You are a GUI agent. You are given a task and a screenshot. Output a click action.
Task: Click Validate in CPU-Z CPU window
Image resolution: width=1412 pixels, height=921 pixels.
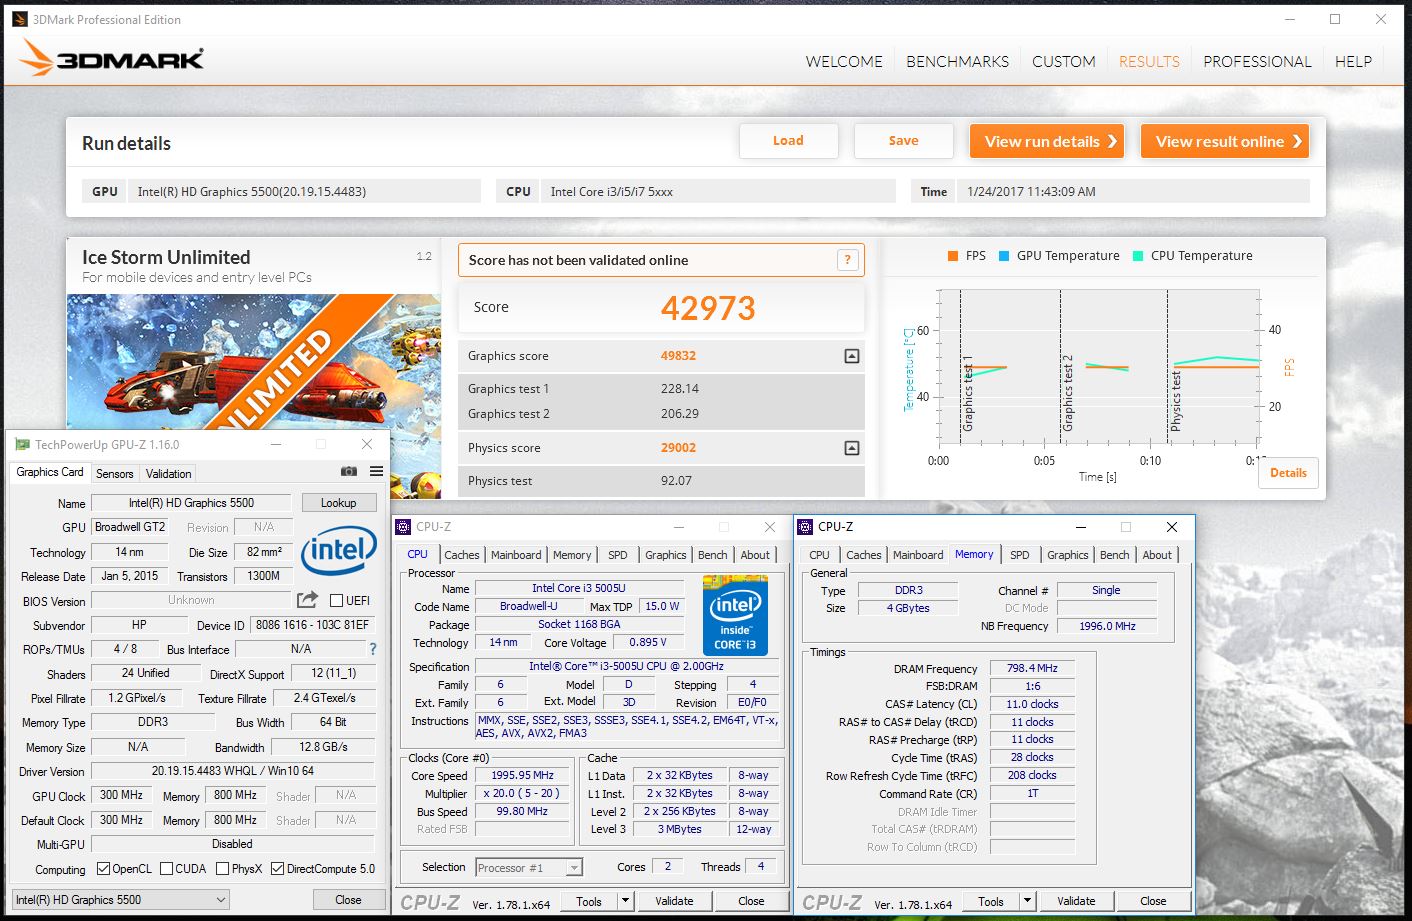674,901
